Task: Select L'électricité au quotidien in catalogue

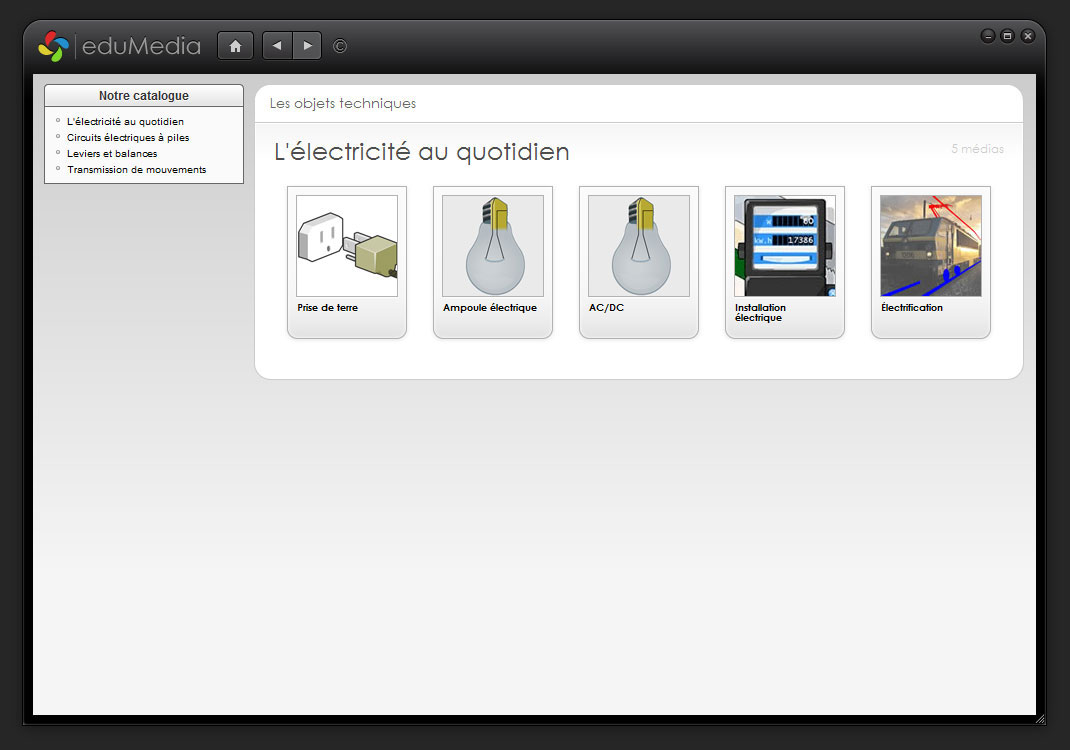Action: [125, 122]
